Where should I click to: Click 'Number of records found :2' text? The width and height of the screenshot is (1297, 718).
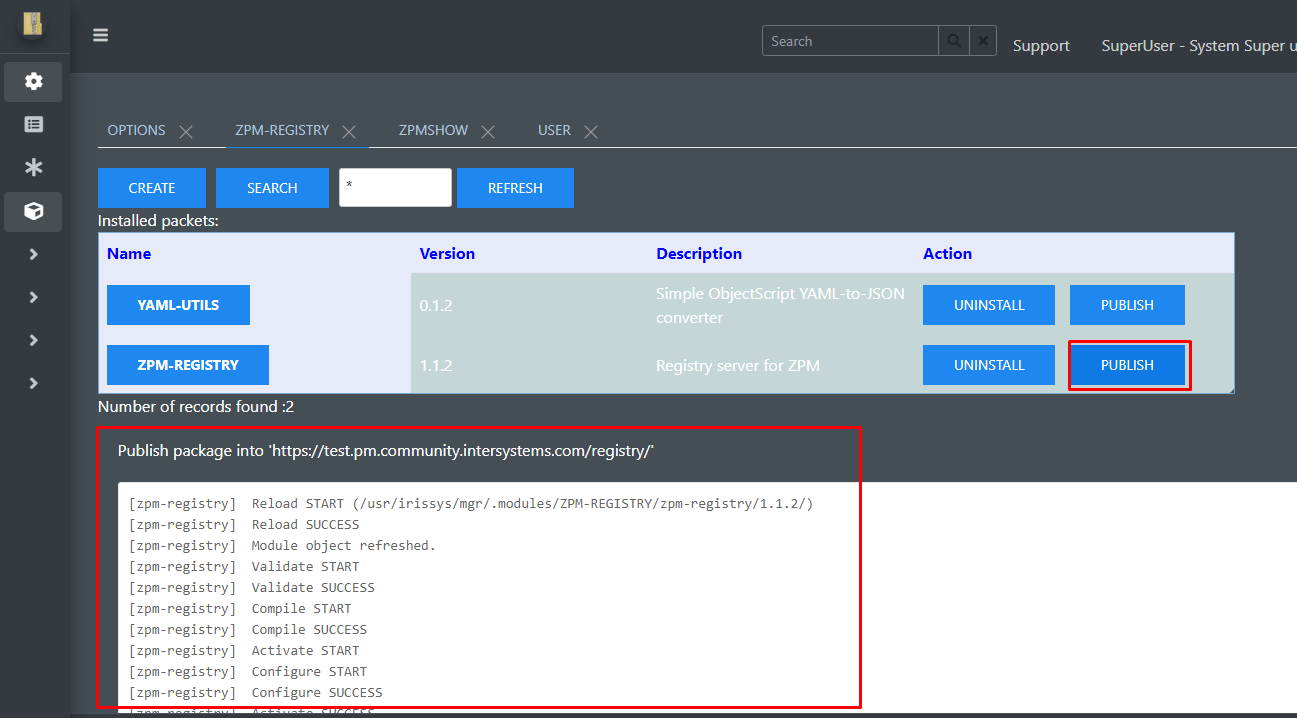pos(196,407)
